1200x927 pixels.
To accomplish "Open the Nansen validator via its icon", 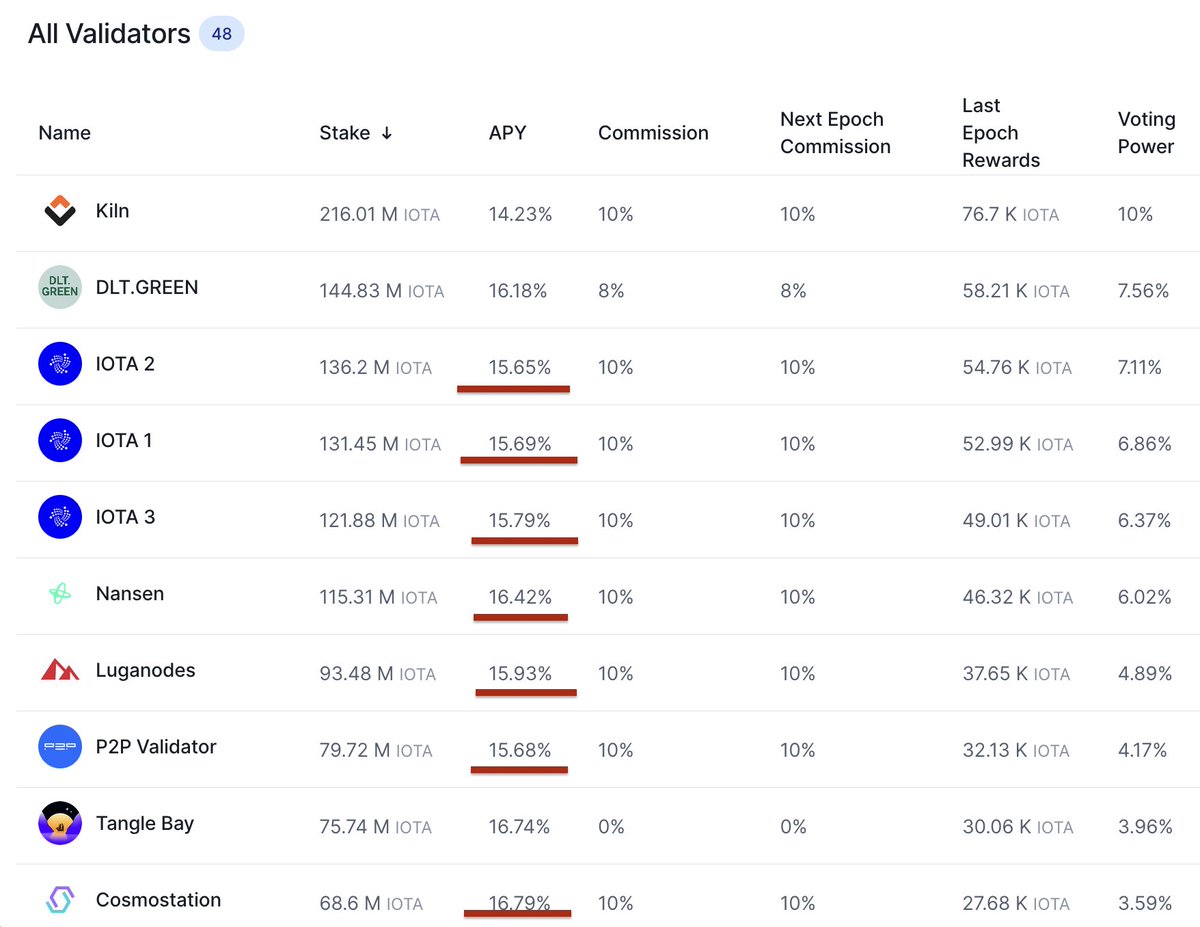I will coord(59,594).
